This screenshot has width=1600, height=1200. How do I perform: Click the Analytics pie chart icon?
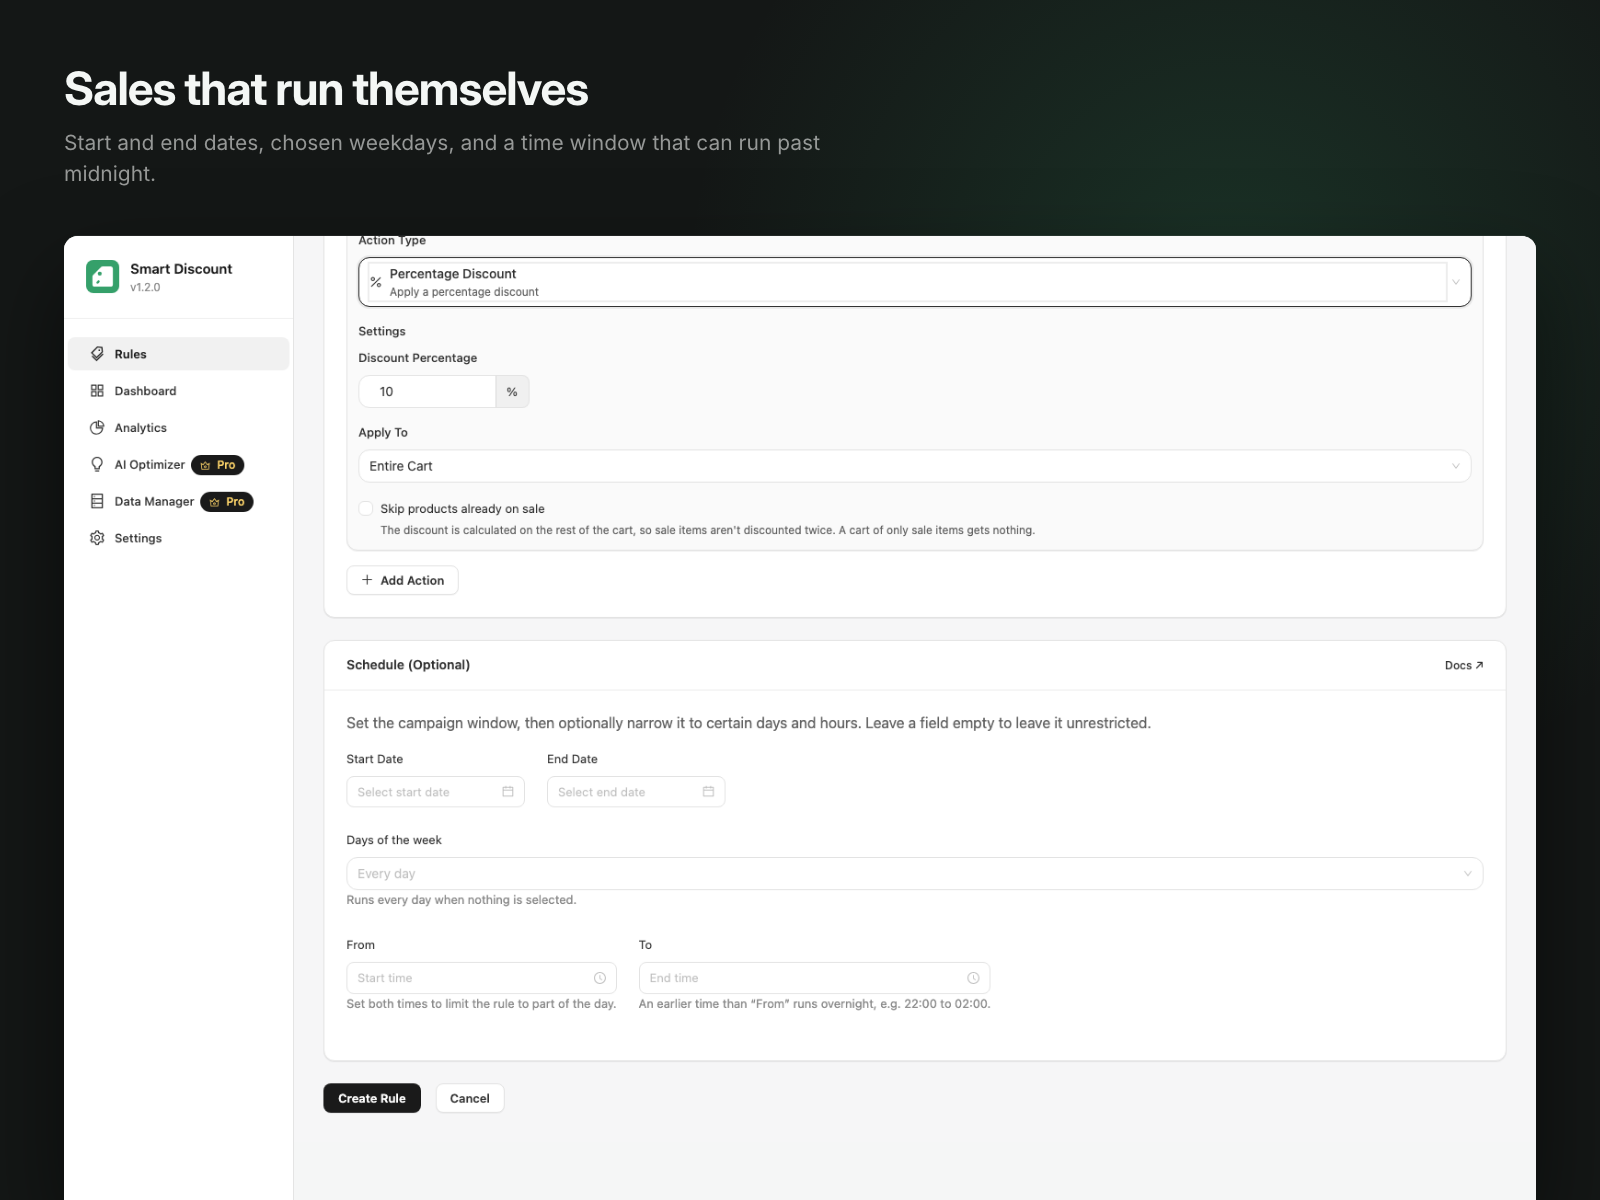(97, 428)
